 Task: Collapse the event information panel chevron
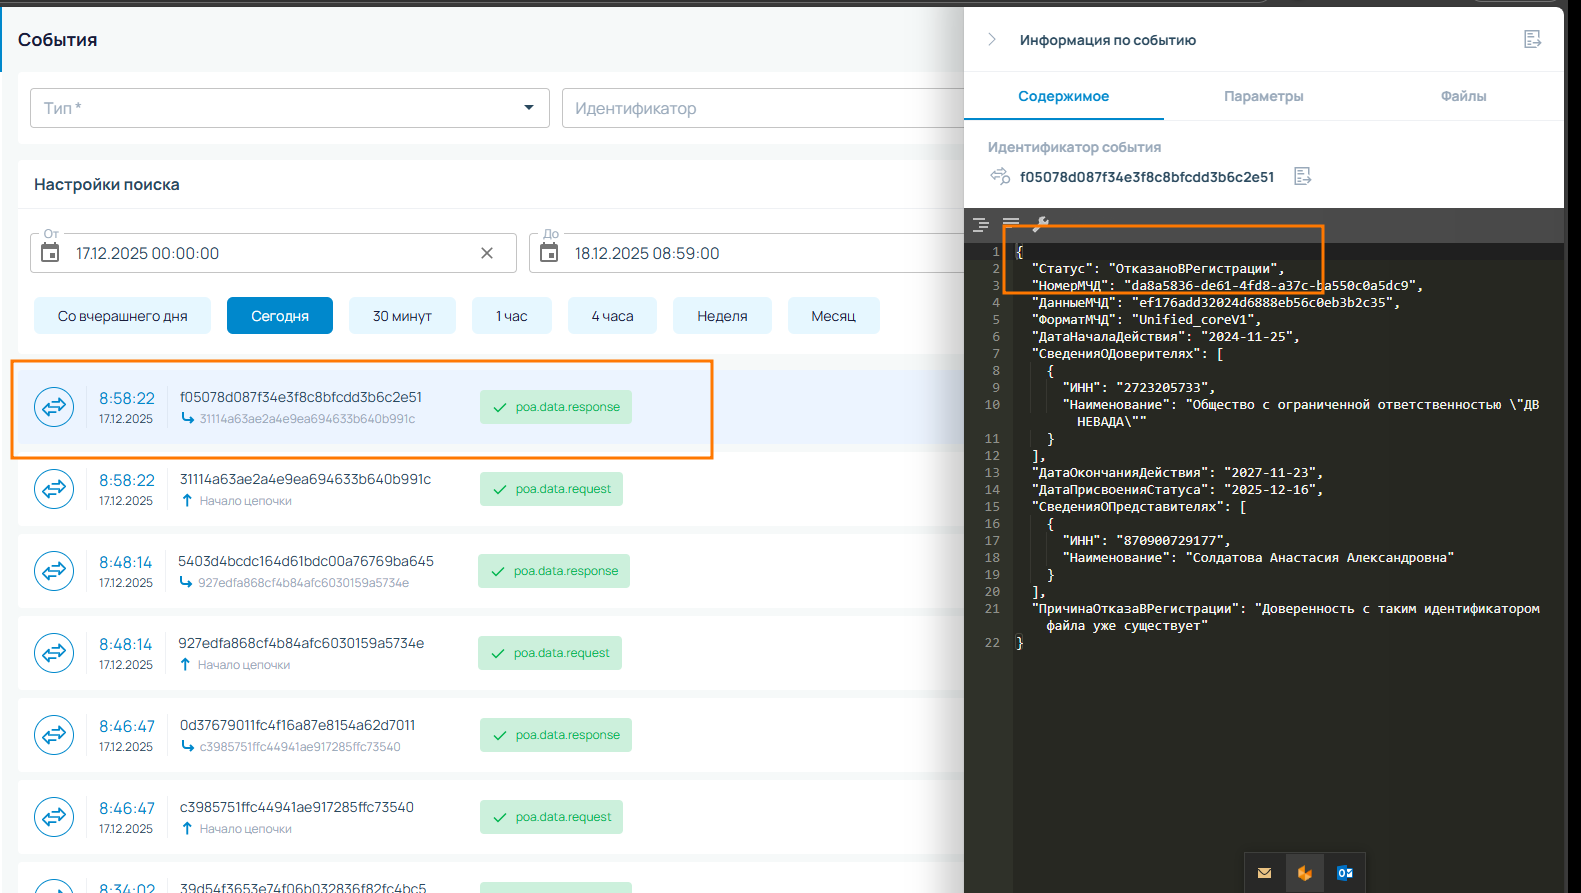click(x=992, y=40)
